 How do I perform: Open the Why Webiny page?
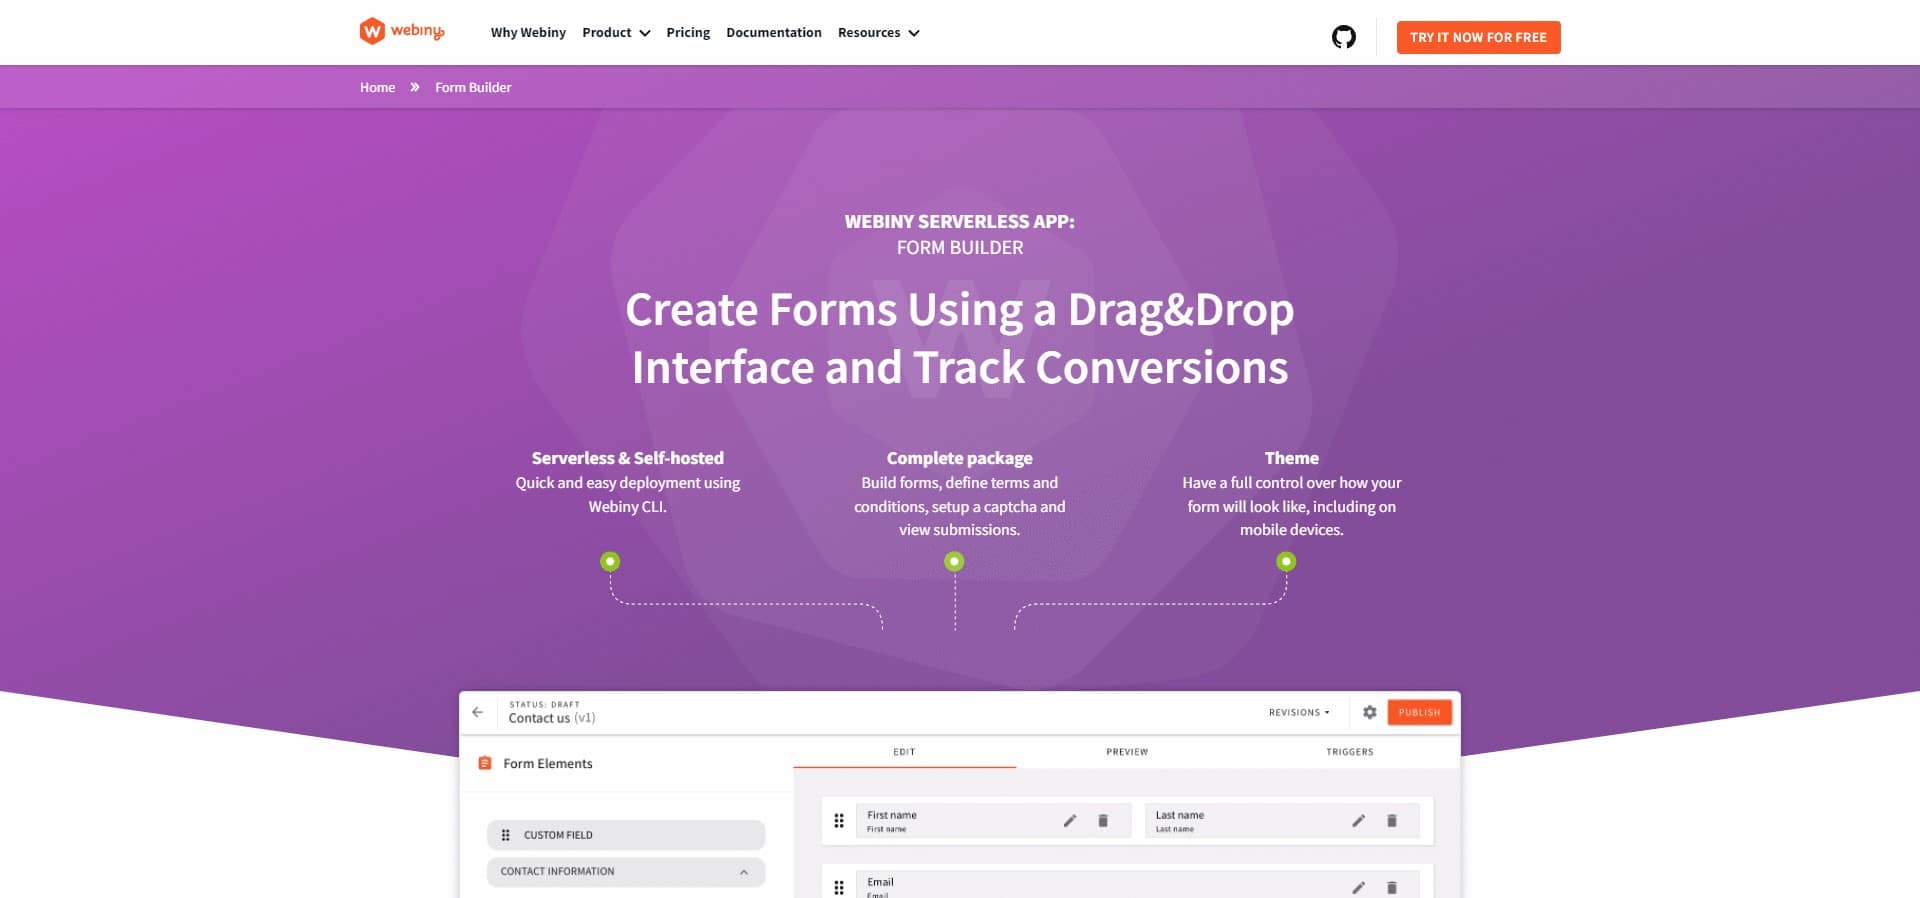(528, 33)
